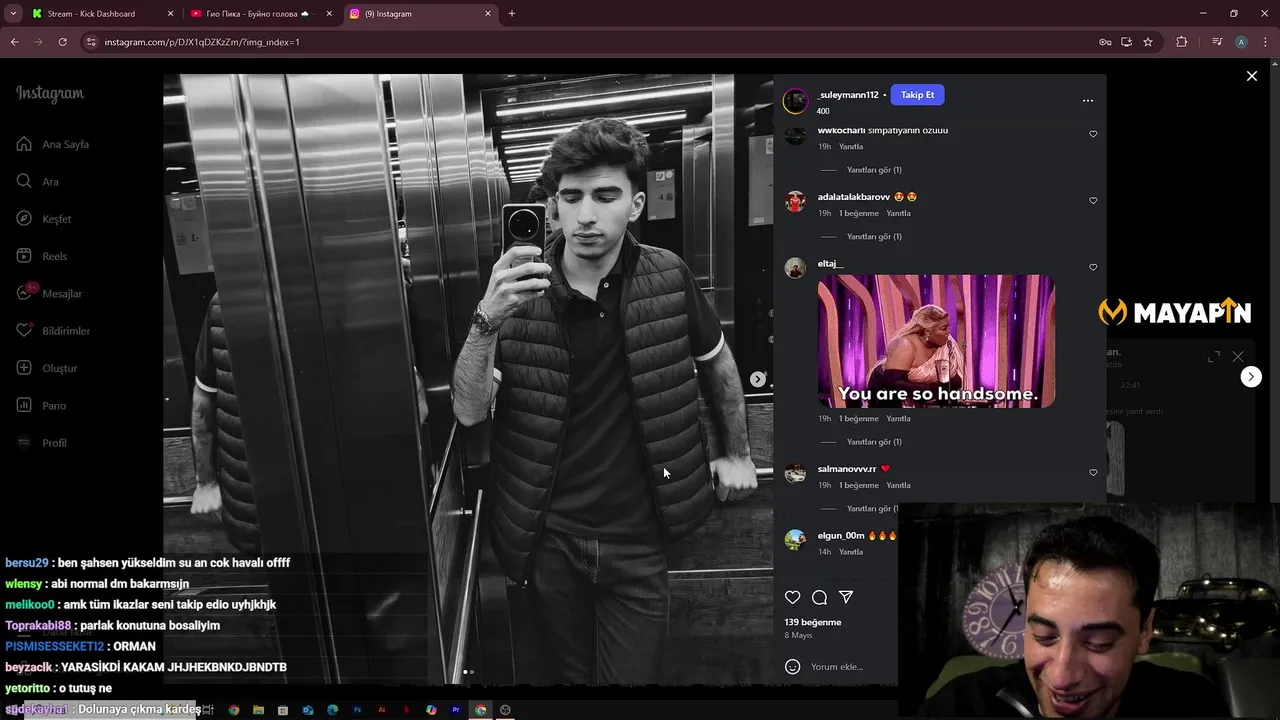Screen dimensions: 1280x720
Task: Click the Instagram URL address bar
Action: pyautogui.click(x=590, y=42)
